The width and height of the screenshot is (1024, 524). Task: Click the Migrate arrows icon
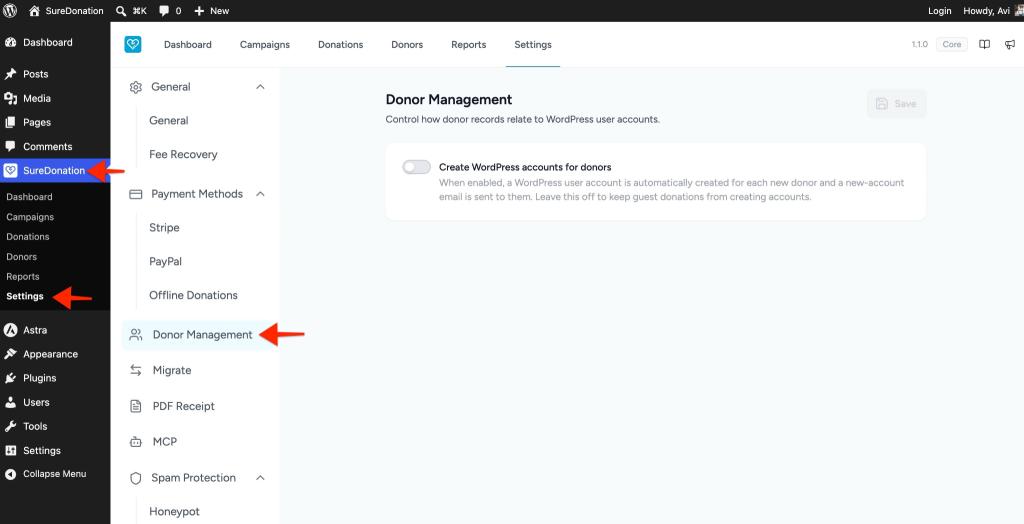[x=136, y=370]
